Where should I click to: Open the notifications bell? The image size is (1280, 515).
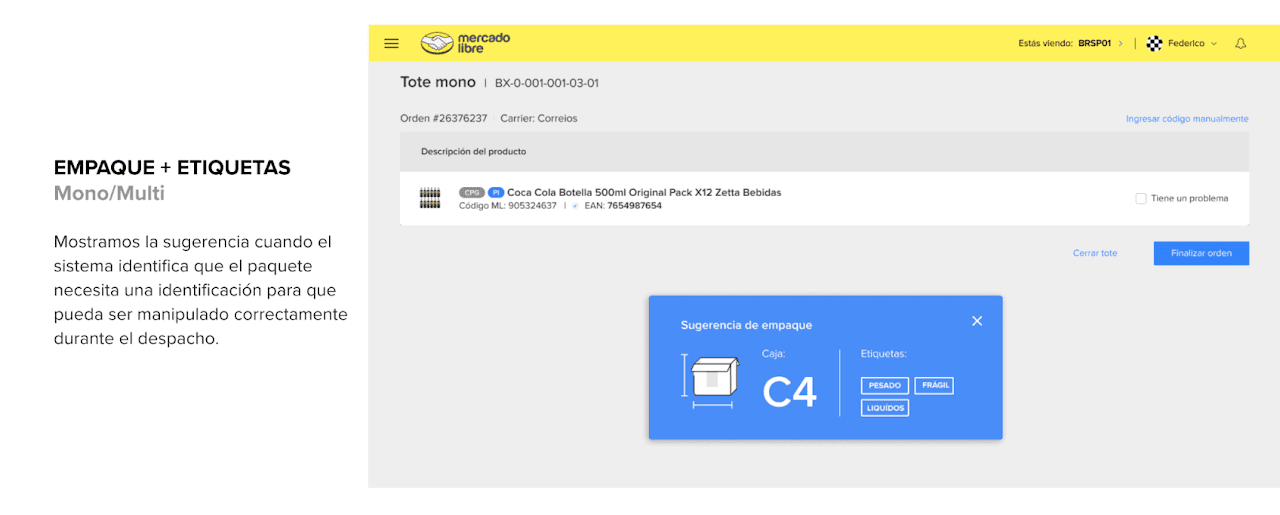1241,44
